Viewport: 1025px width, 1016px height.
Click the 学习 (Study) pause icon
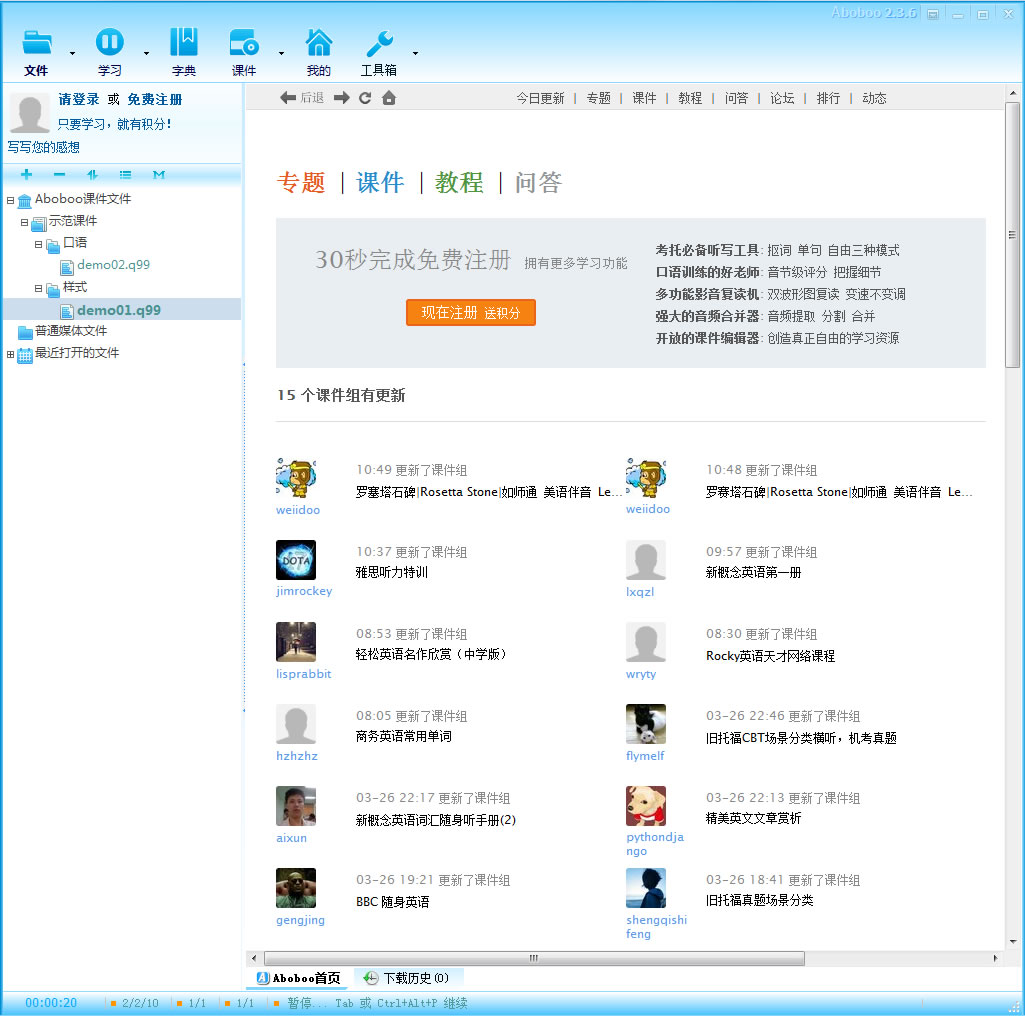pyautogui.click(x=109, y=43)
